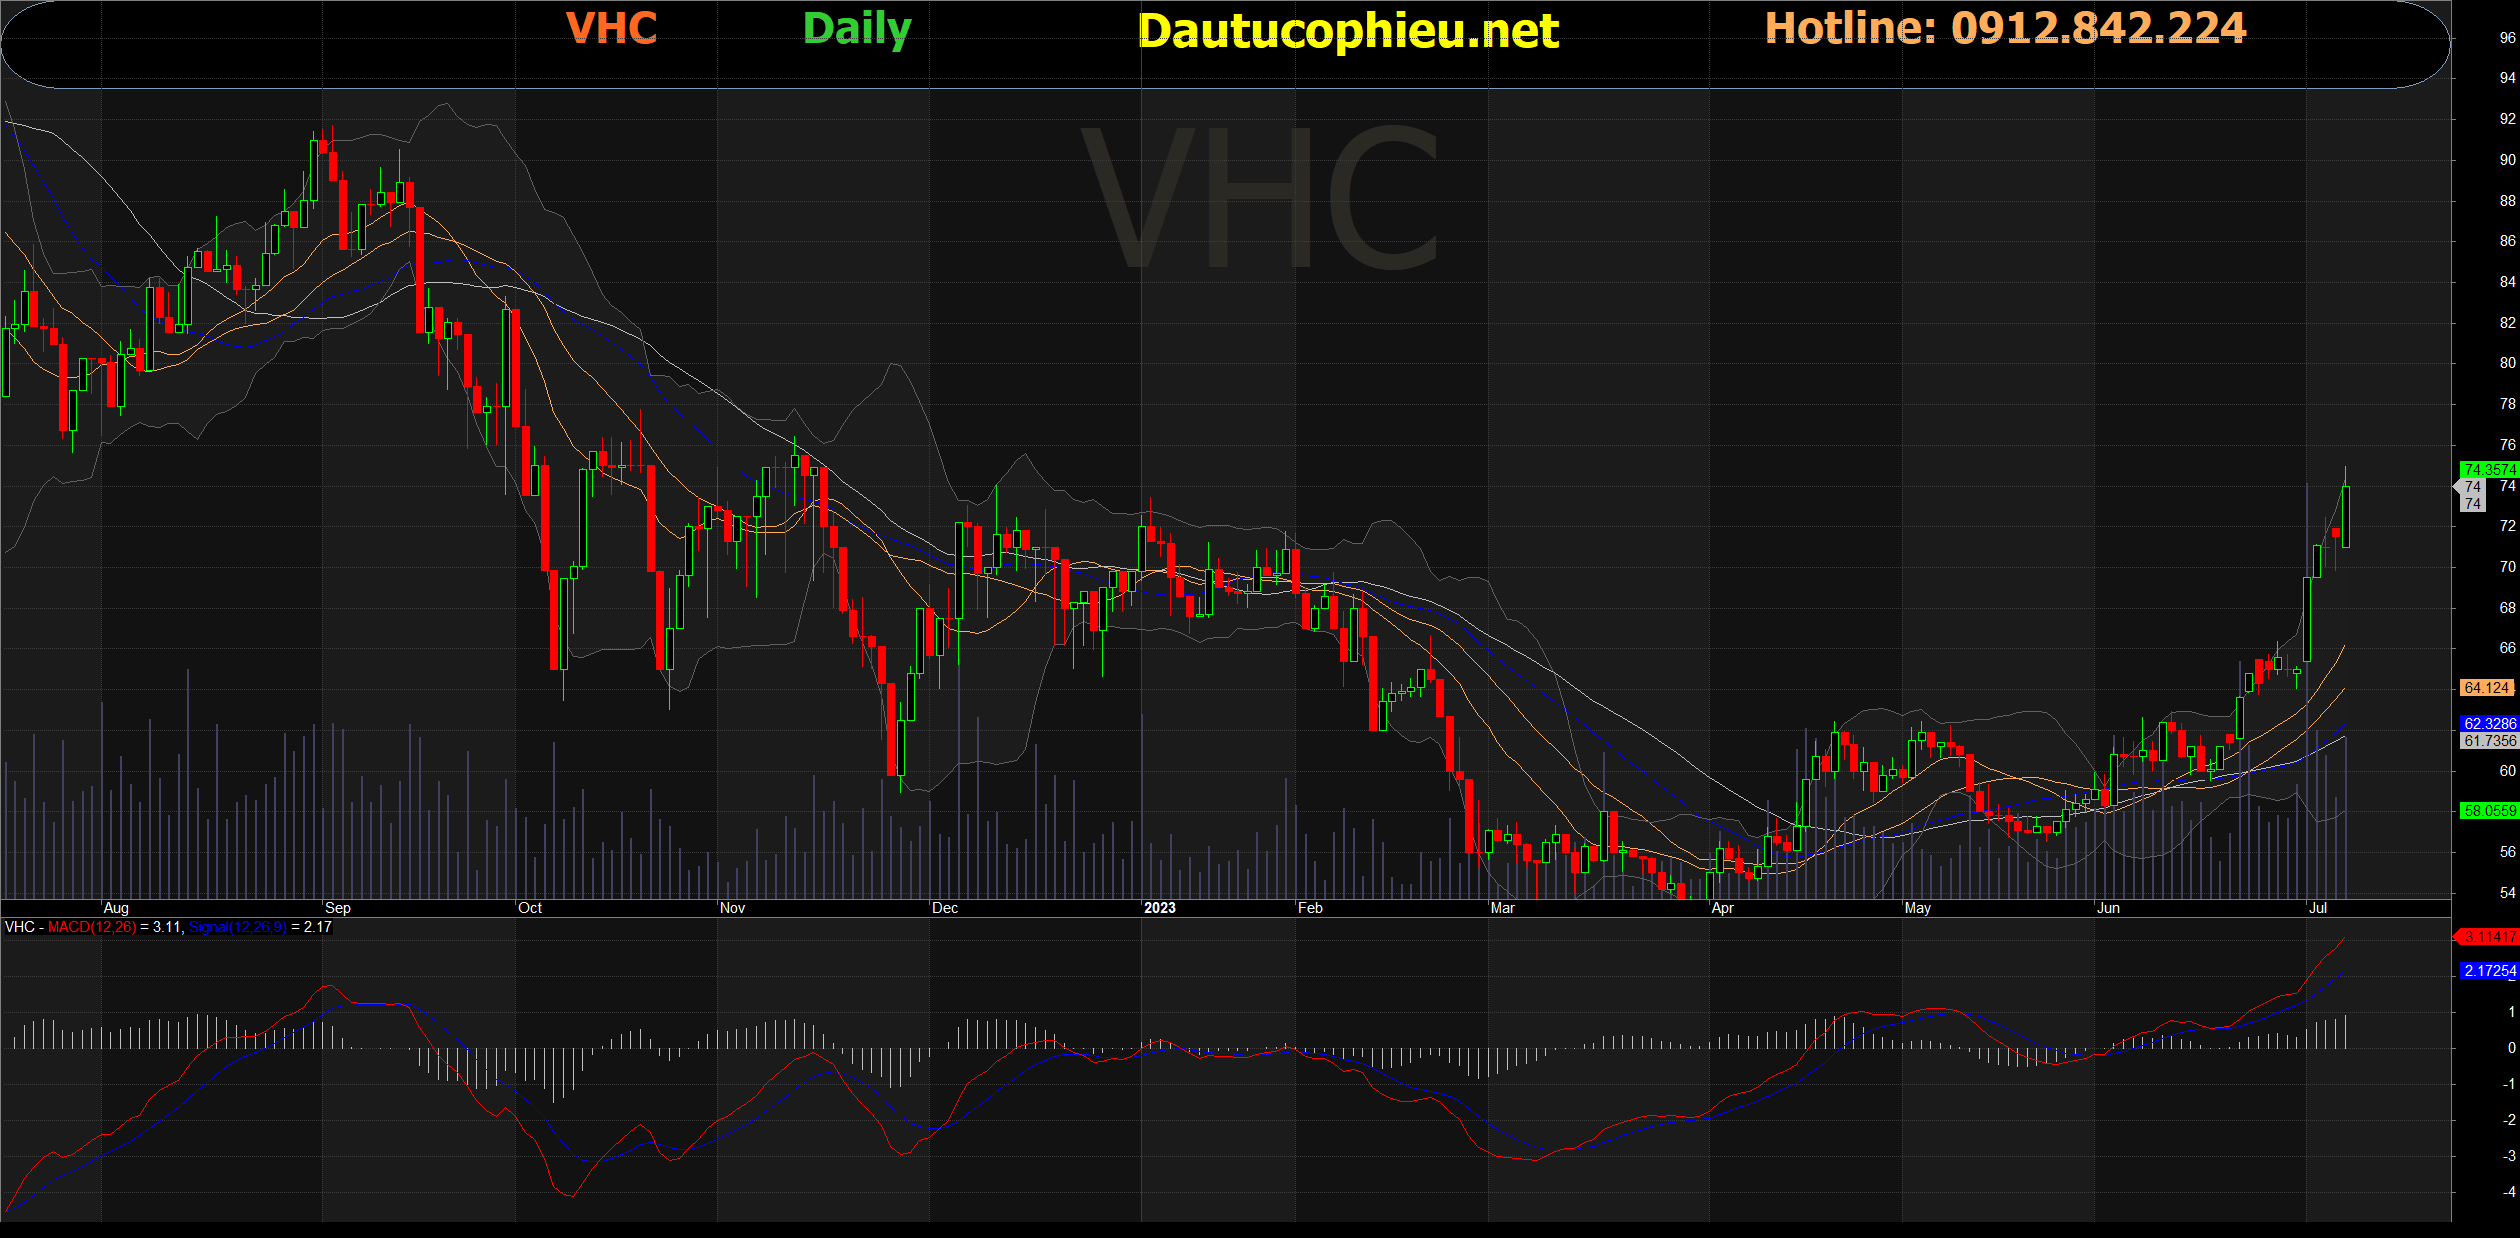Viewport: 2520px width, 1238px height.
Task: Click the green 58.0559 lower band tag
Action: click(2489, 811)
